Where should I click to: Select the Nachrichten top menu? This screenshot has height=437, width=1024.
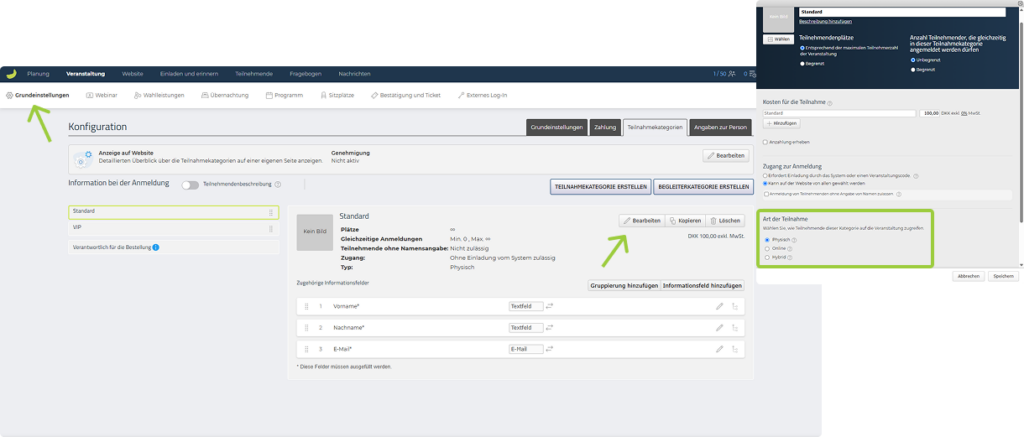click(355, 74)
